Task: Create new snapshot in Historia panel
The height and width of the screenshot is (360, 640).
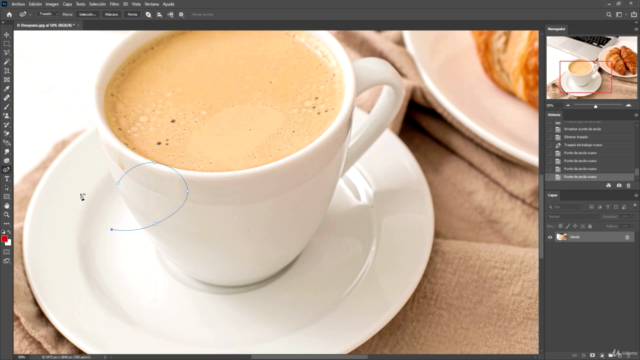Action: (x=619, y=185)
